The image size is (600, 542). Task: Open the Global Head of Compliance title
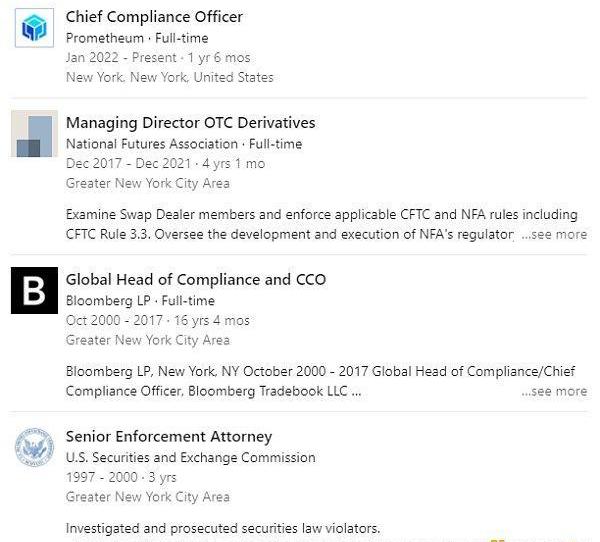(195, 280)
